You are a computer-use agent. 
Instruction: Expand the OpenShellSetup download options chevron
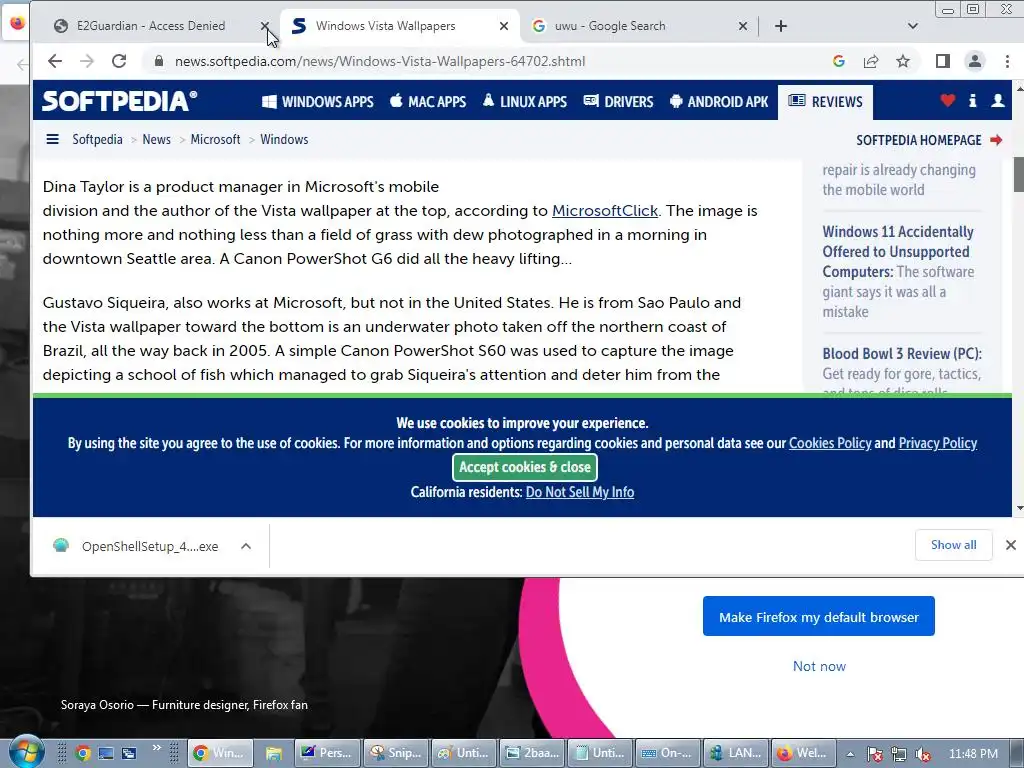pyautogui.click(x=246, y=546)
